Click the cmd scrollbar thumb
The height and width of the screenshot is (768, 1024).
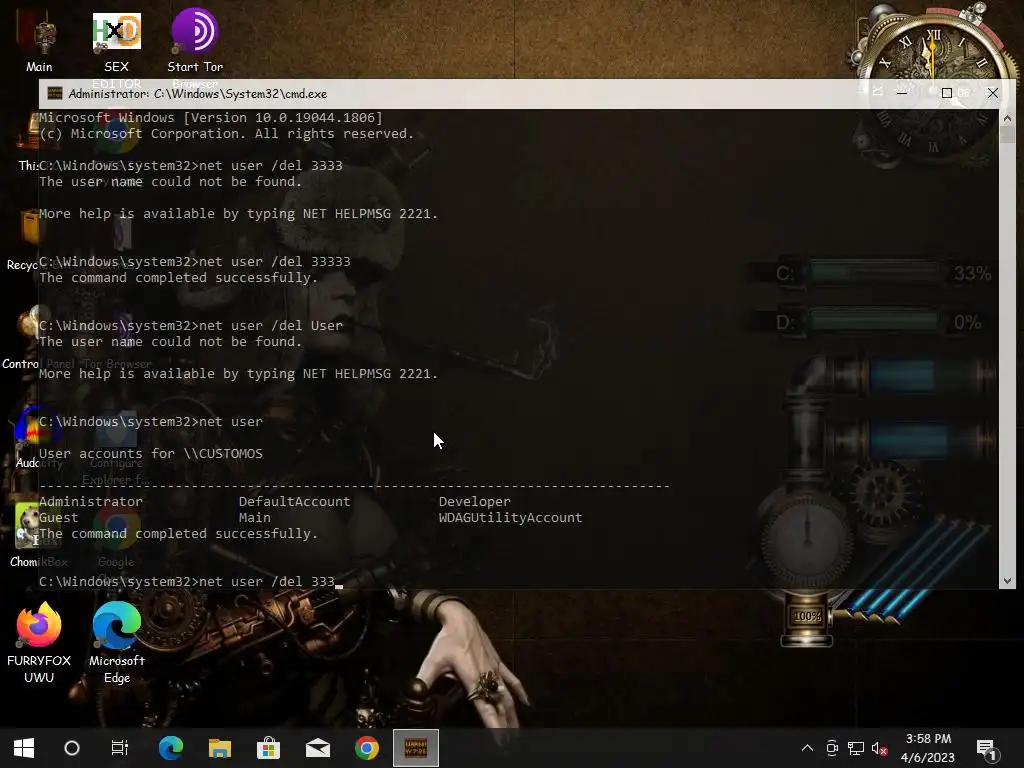pyautogui.click(x=1006, y=135)
